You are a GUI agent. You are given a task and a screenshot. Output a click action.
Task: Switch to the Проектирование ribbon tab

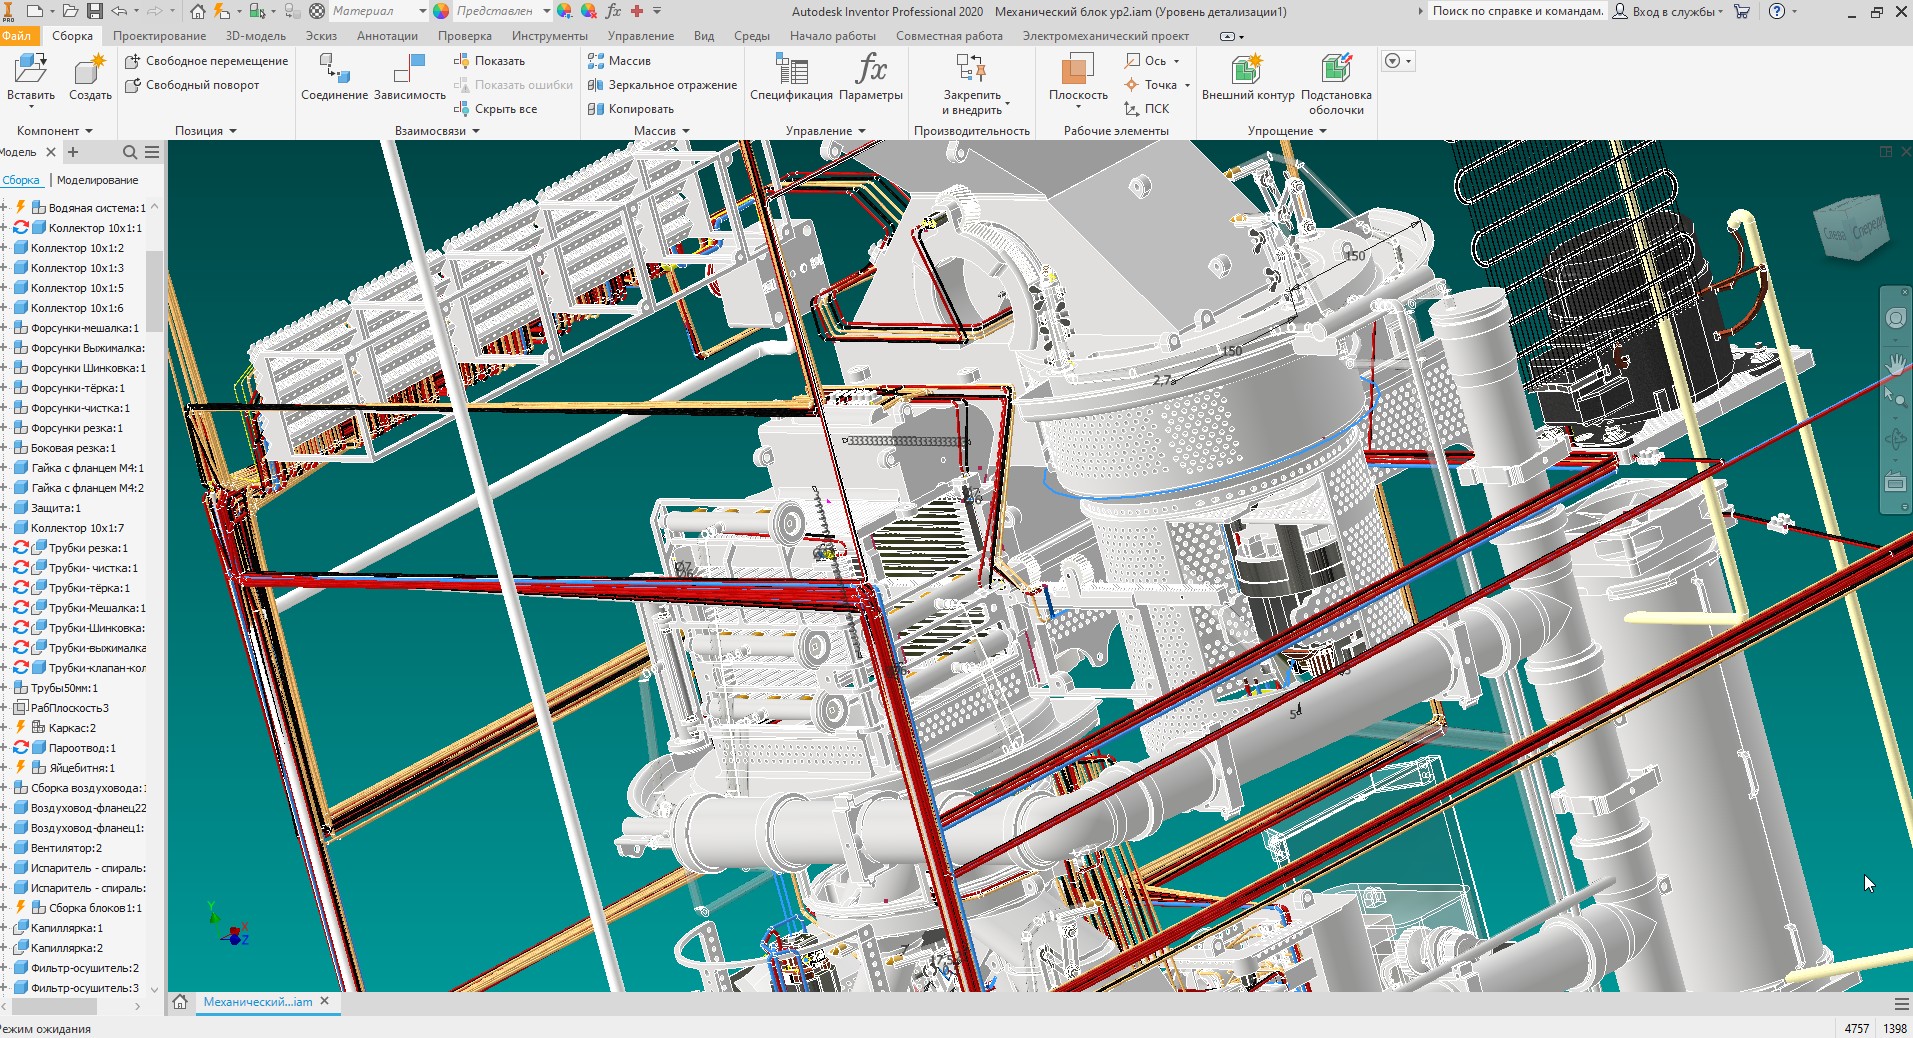pyautogui.click(x=159, y=36)
